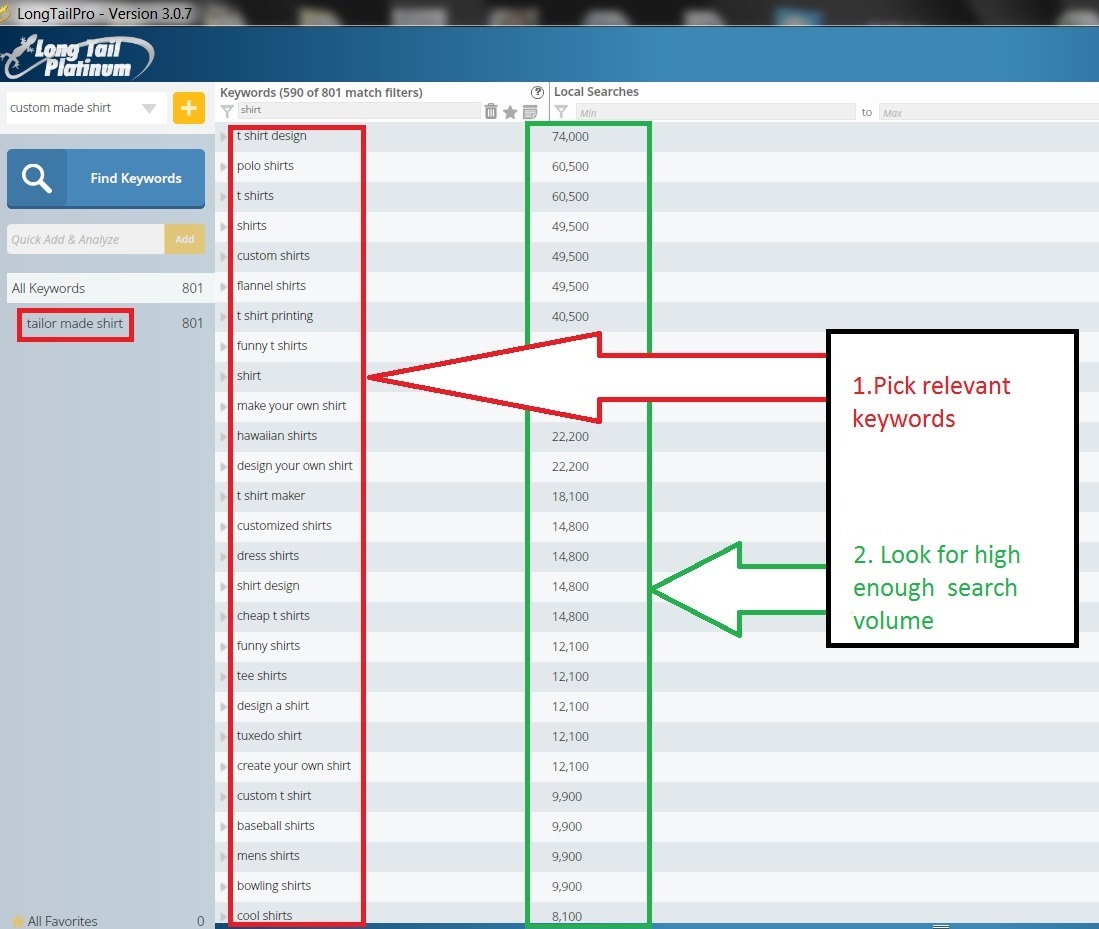Select the 'bowling shirts' keyword
Image resolution: width=1099 pixels, height=929 pixels.
click(x=274, y=886)
